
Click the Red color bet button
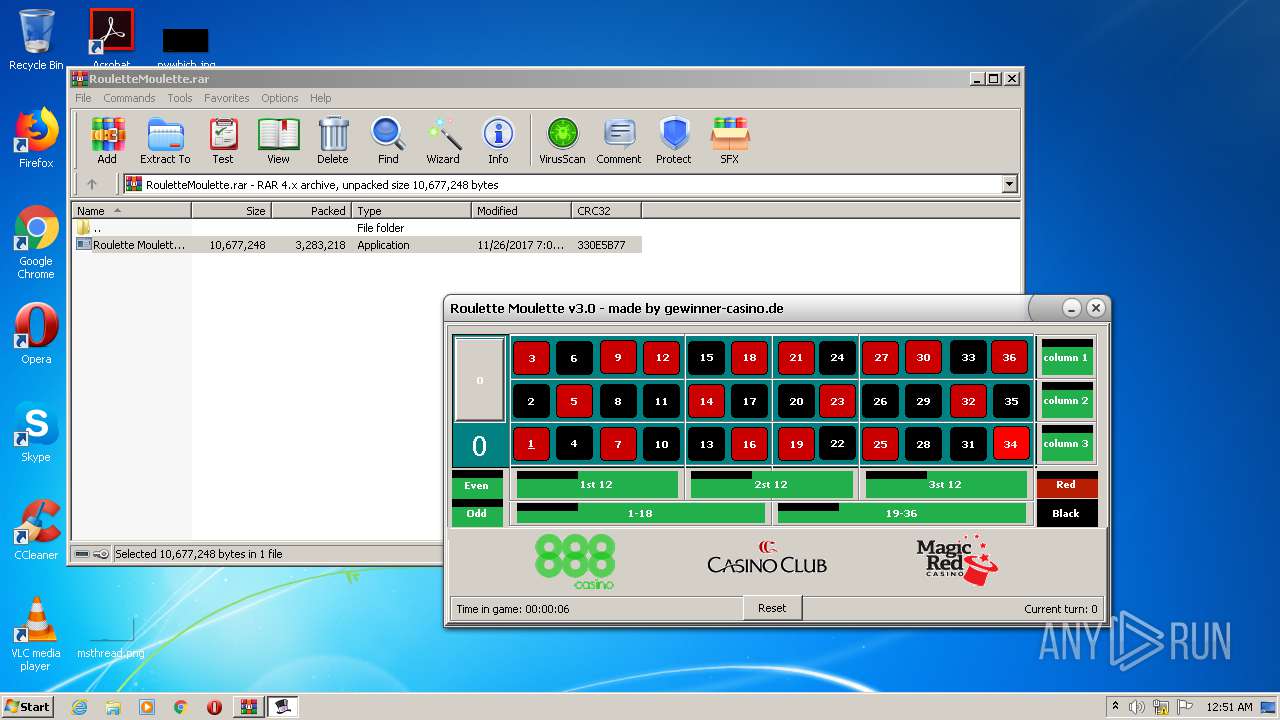1067,485
